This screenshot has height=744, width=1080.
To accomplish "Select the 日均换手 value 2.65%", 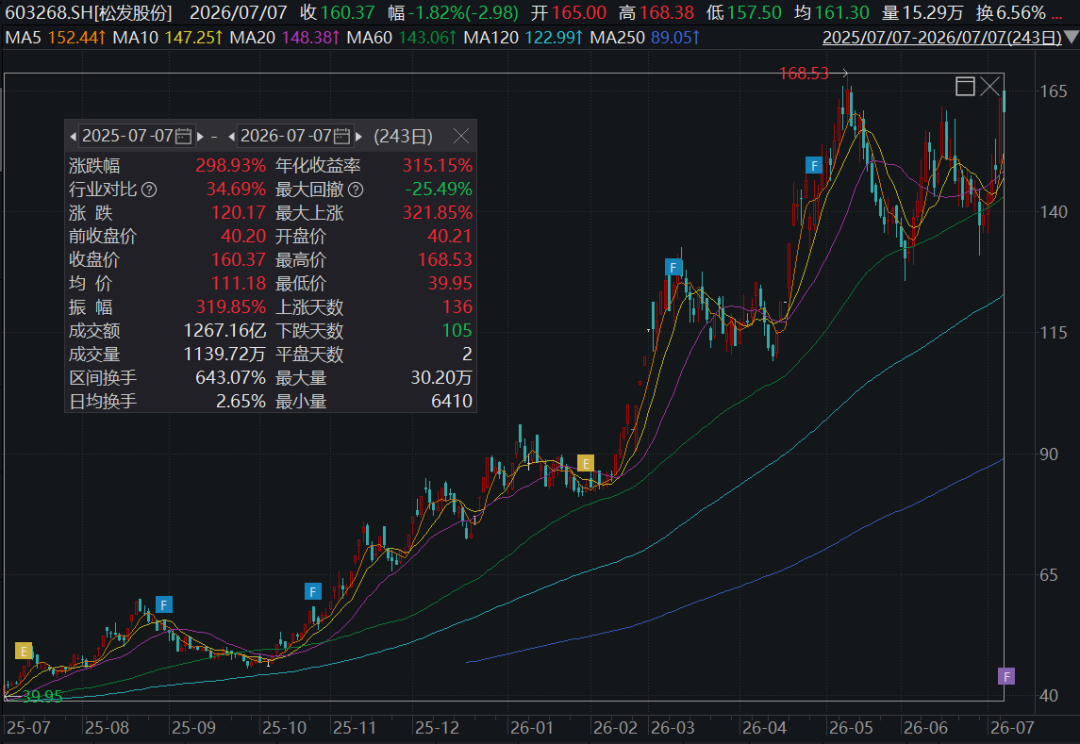I will (x=241, y=401).
